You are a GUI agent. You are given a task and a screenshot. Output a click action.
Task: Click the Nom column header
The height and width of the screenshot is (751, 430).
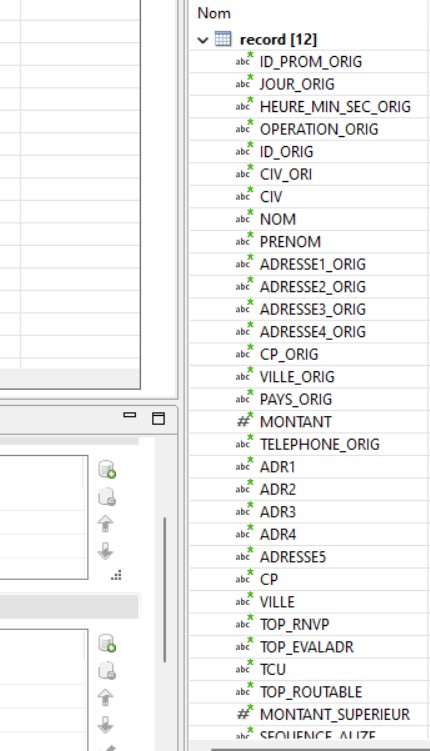click(214, 13)
